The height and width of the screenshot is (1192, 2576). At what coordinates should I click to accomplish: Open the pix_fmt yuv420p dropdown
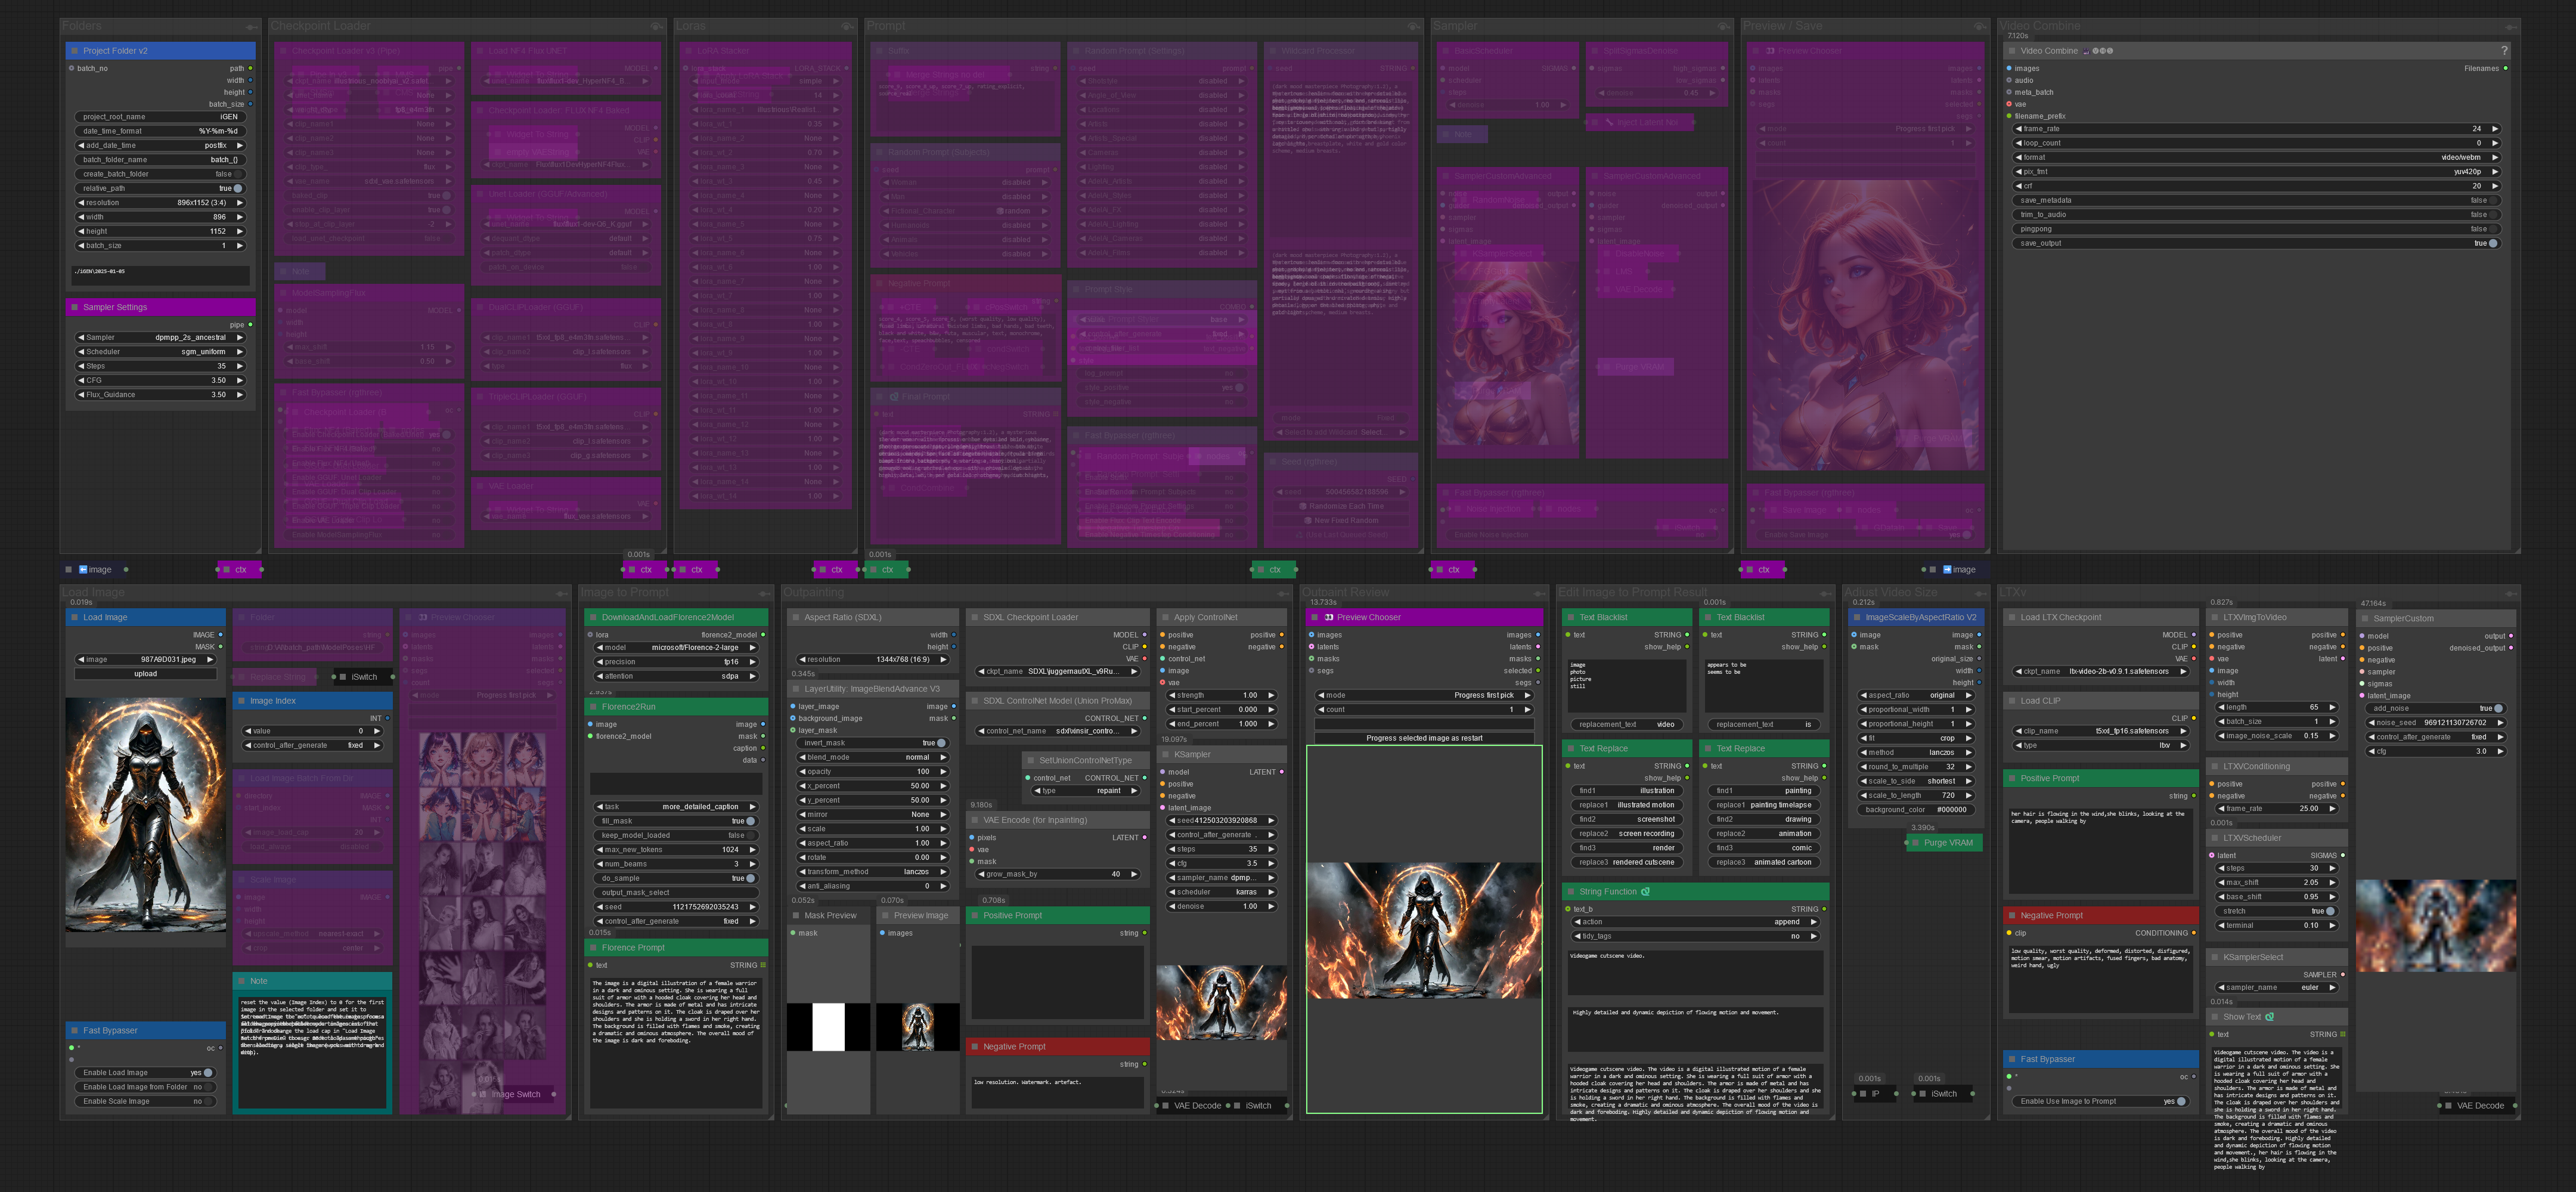point(2256,172)
